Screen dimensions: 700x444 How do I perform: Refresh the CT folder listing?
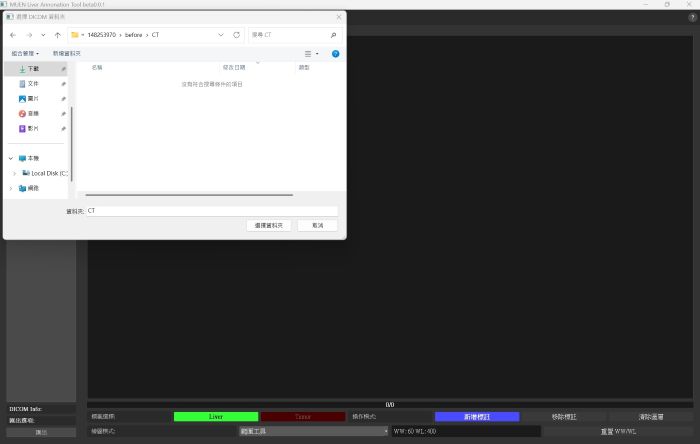236,35
